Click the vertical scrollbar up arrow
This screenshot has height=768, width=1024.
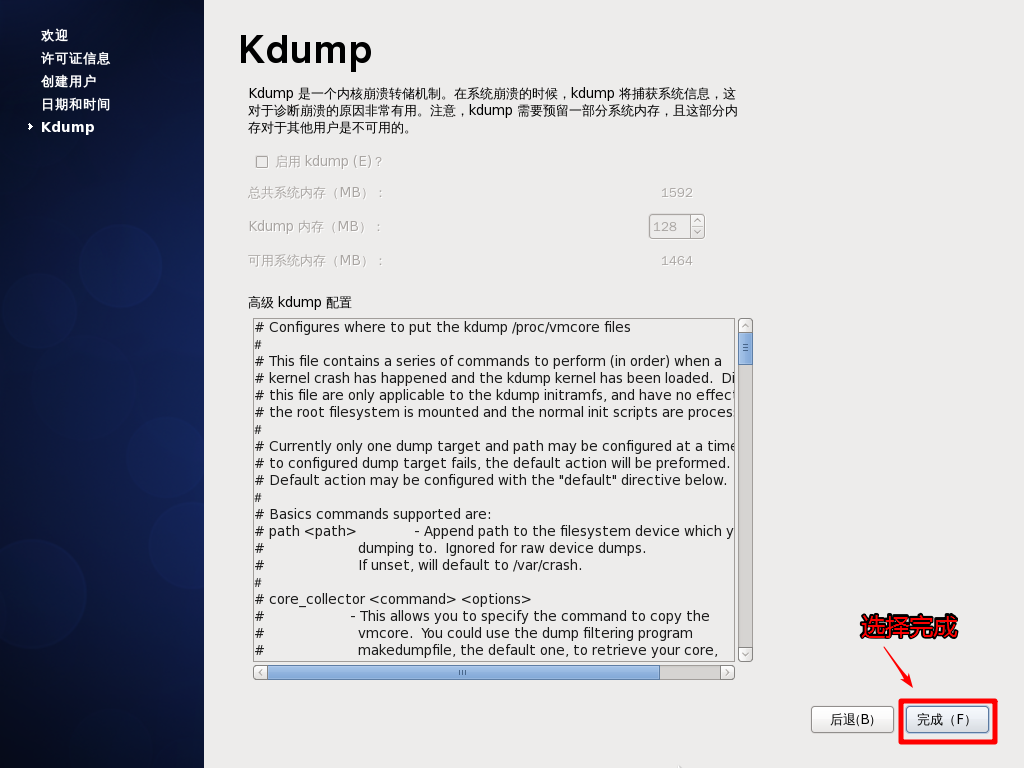pos(745,325)
